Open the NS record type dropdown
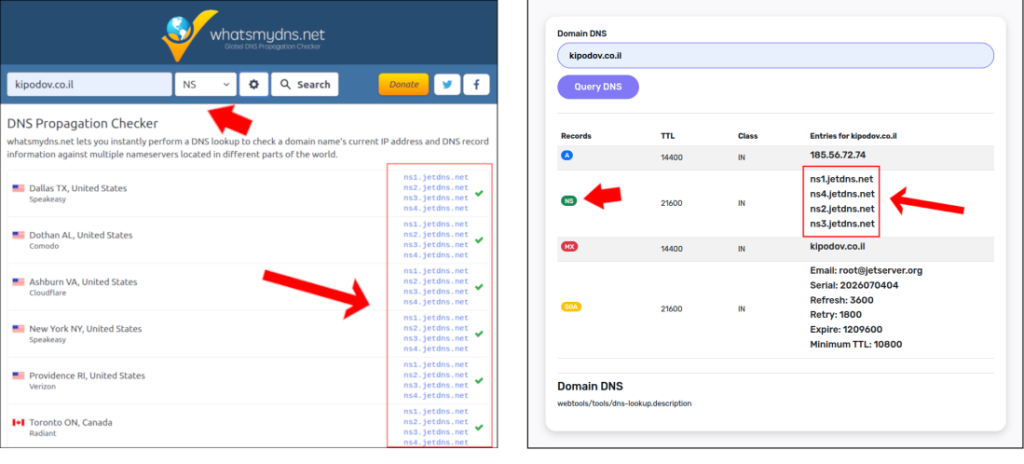The image size is (1024, 464). (x=206, y=84)
